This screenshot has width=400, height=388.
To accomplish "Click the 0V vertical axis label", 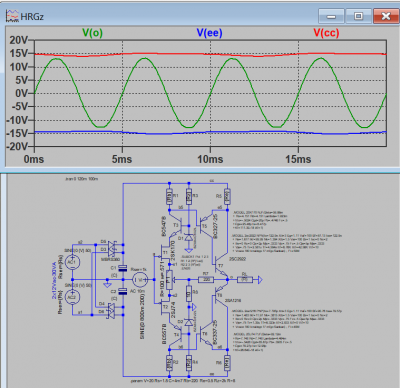I will click(22, 93).
